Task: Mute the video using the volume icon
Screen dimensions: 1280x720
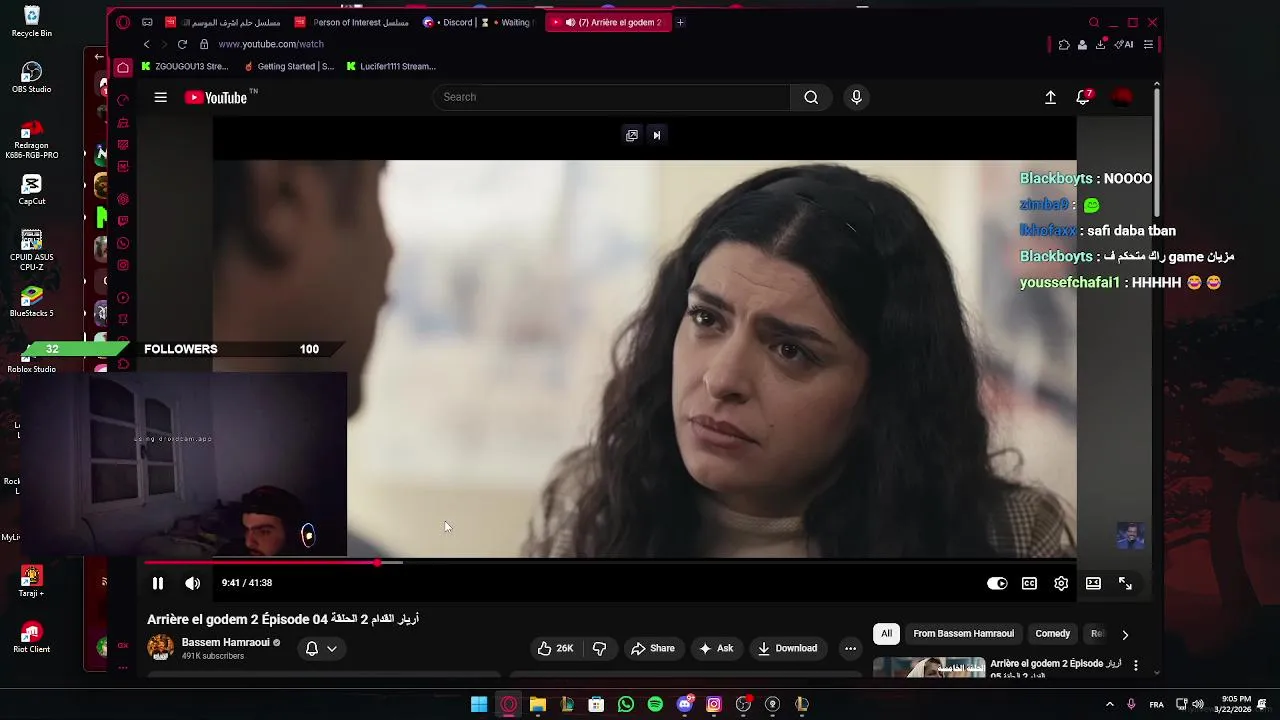Action: coord(192,583)
